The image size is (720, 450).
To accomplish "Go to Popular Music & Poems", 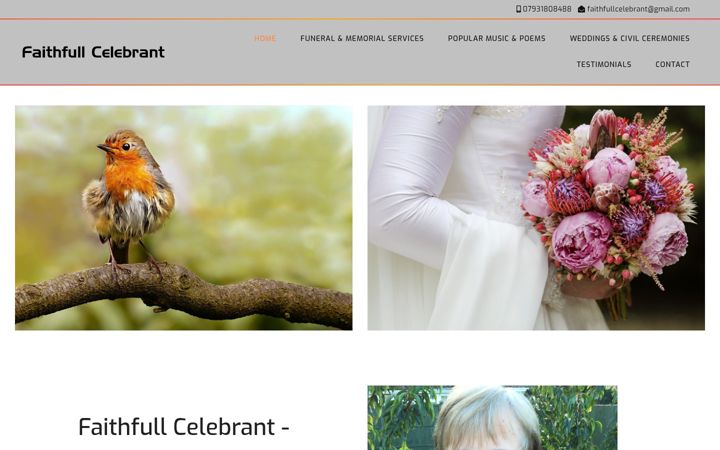I will [x=496, y=39].
